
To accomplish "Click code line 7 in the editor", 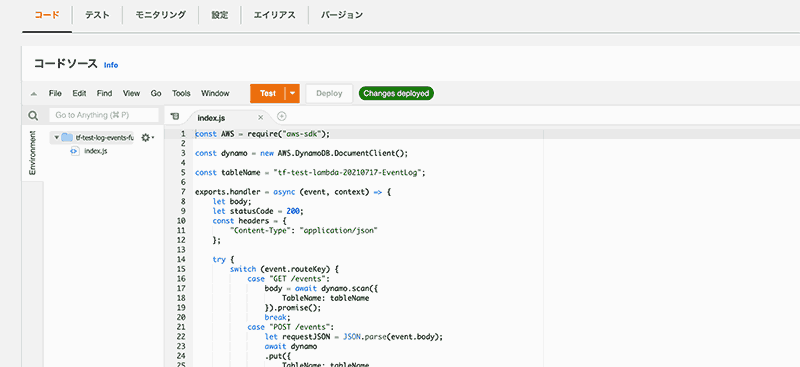I will (293, 192).
